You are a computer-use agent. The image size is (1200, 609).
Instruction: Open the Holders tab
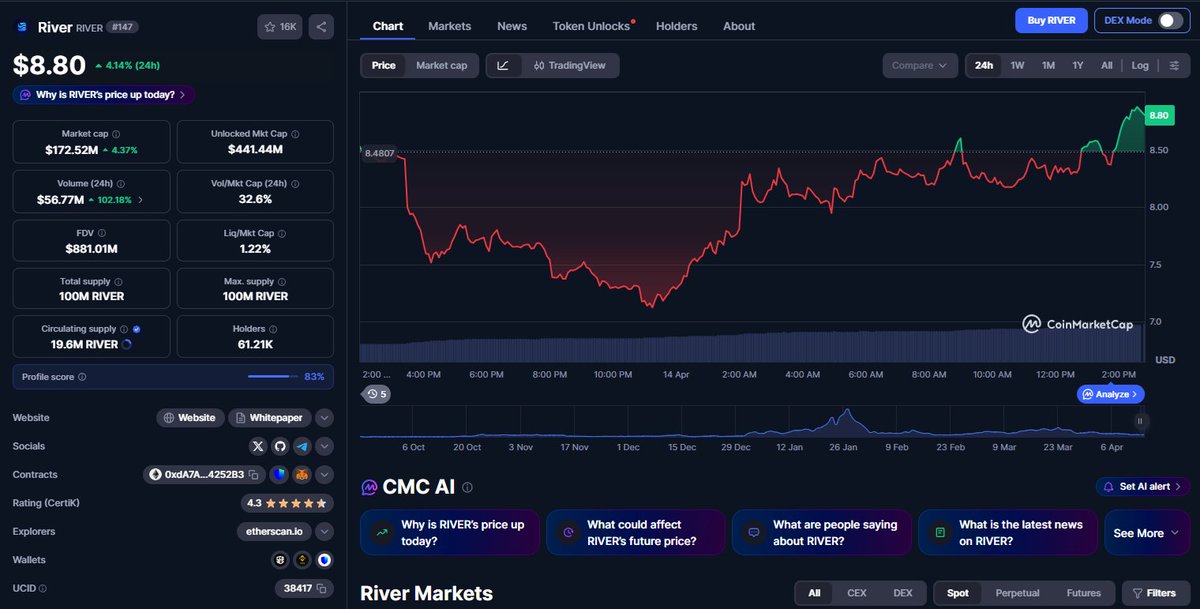coord(677,26)
